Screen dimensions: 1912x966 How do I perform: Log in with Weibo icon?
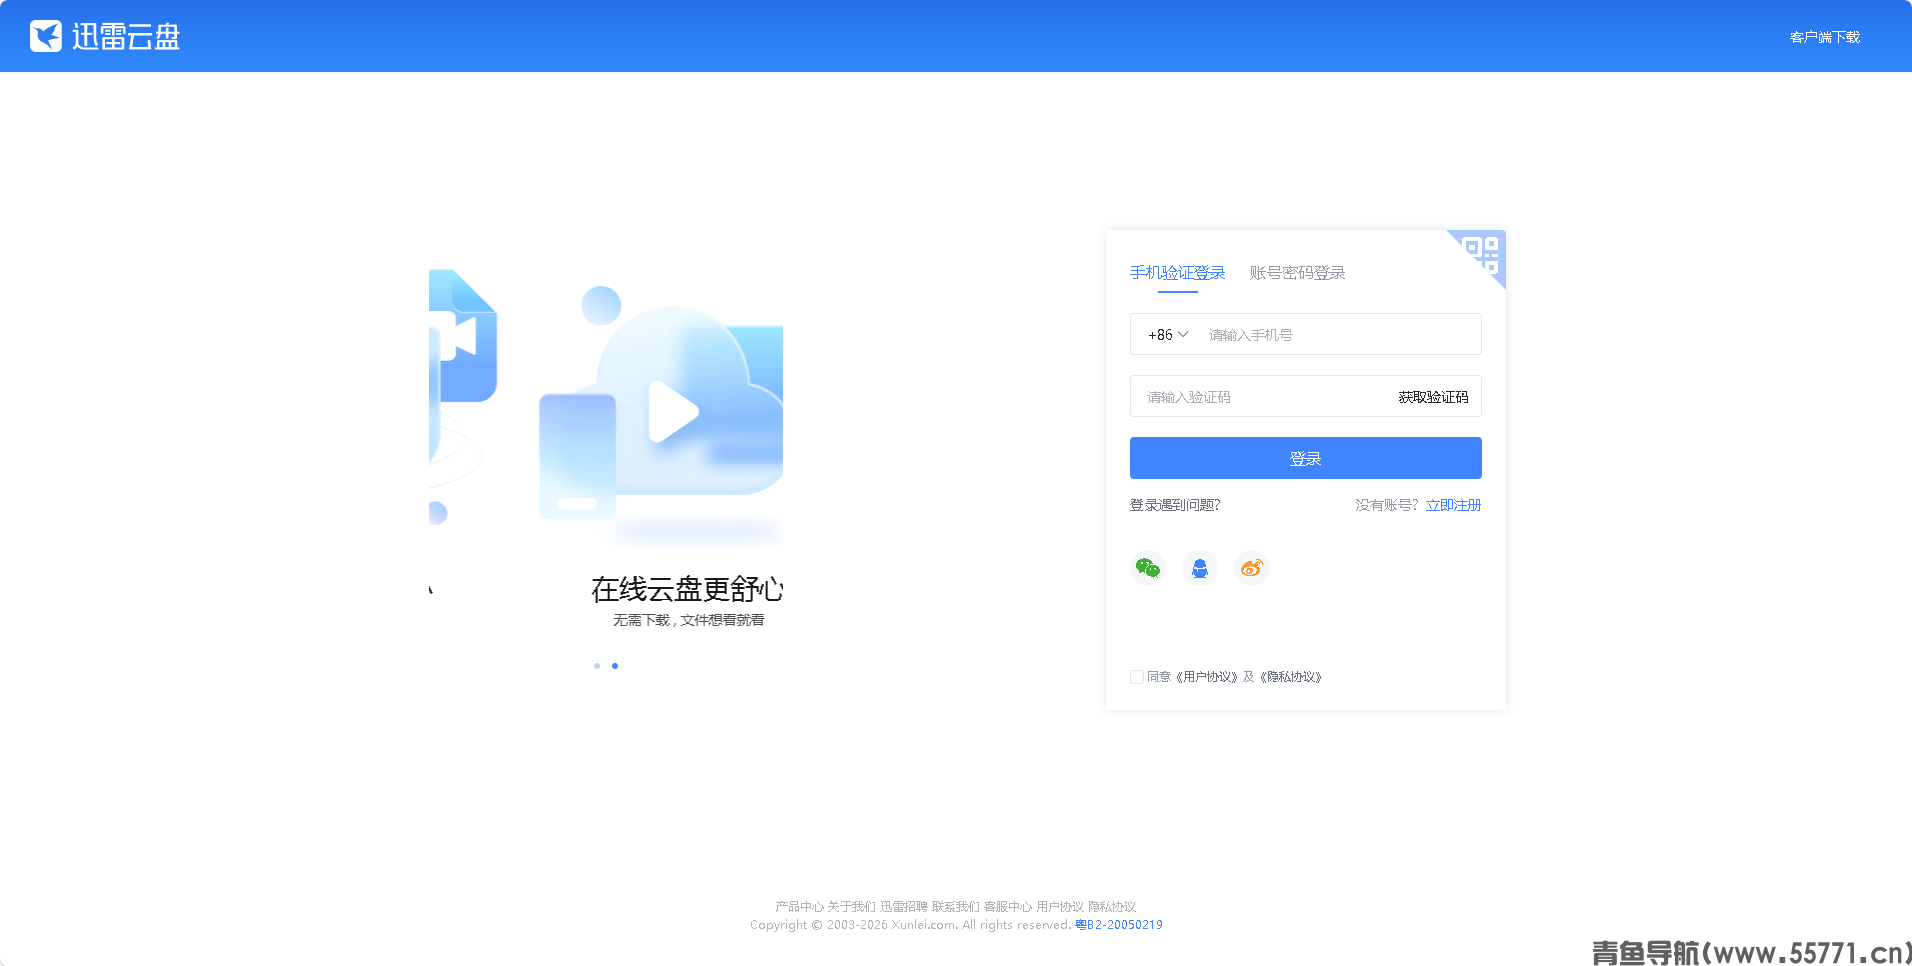tap(1252, 568)
